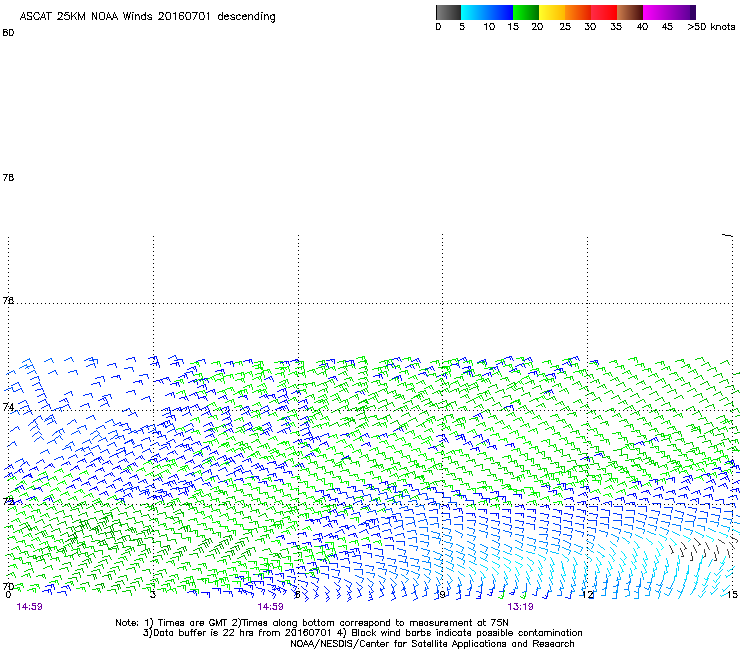Click the '10' label under the color scale

[489, 27]
